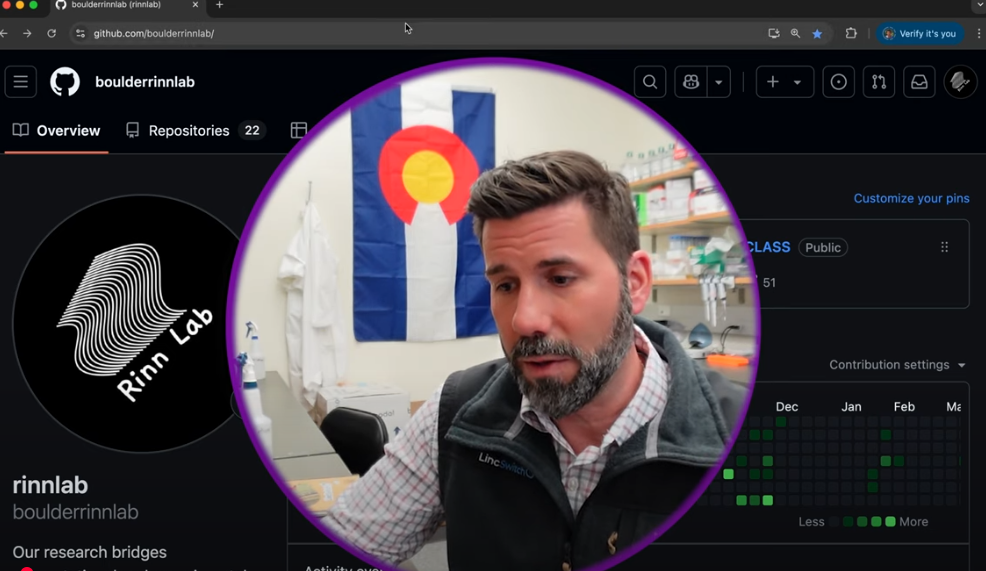Viewport: 986px width, 571px height.
Task: Click the zoom magnifier icon in address bar
Action: pos(795,33)
